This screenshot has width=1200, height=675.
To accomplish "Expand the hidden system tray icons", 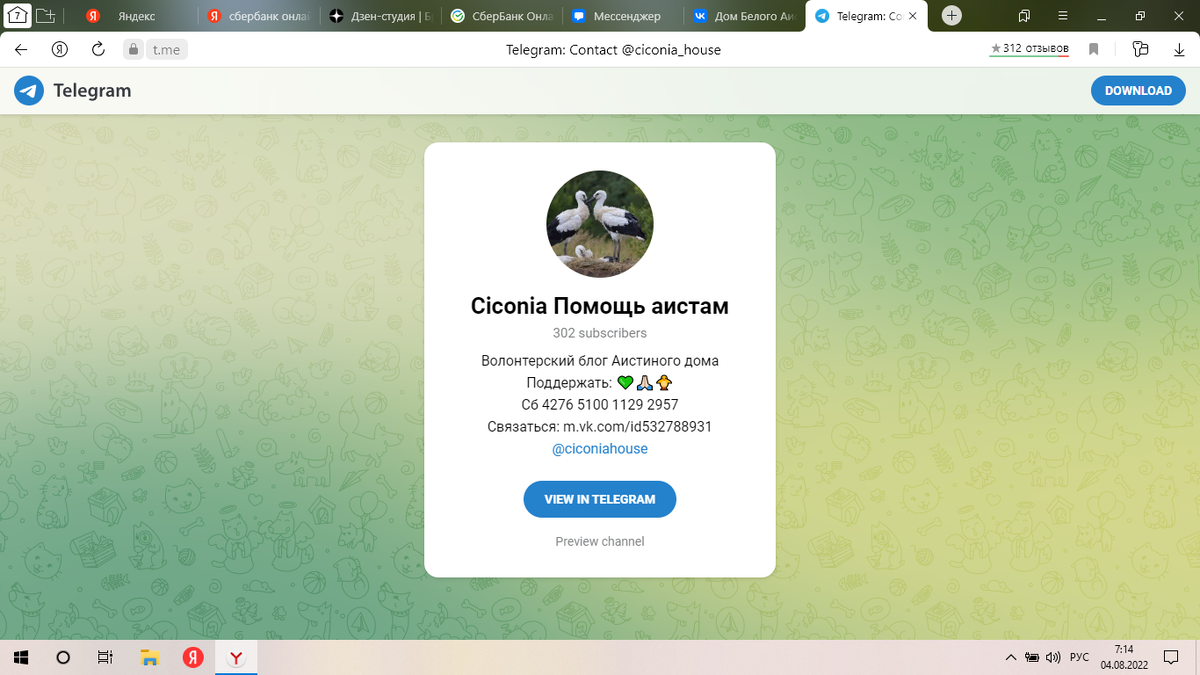I will [1010, 657].
